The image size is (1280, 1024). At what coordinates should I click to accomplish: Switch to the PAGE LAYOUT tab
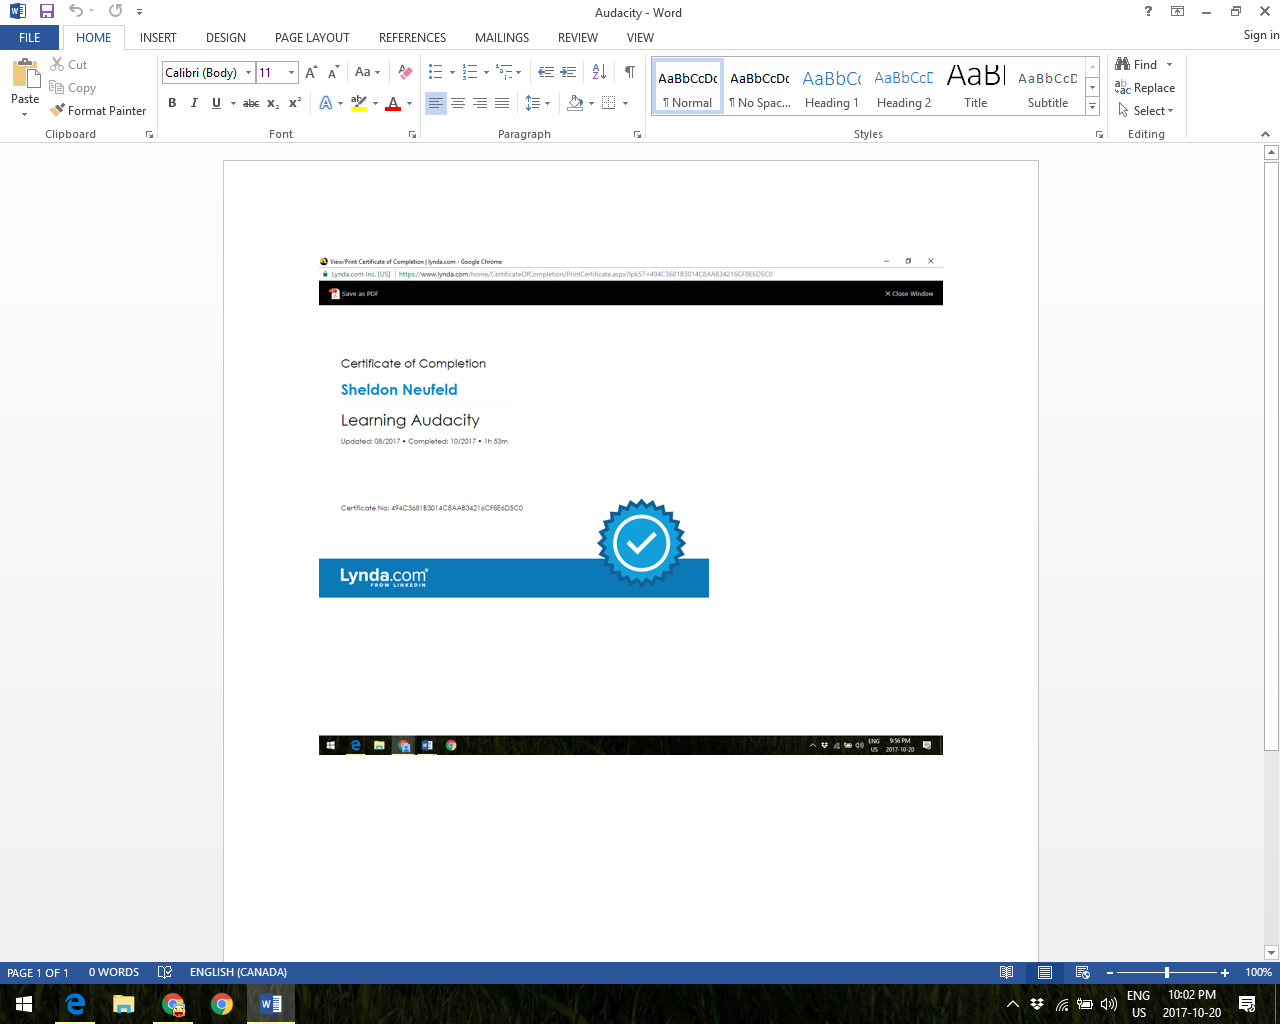[x=312, y=37]
